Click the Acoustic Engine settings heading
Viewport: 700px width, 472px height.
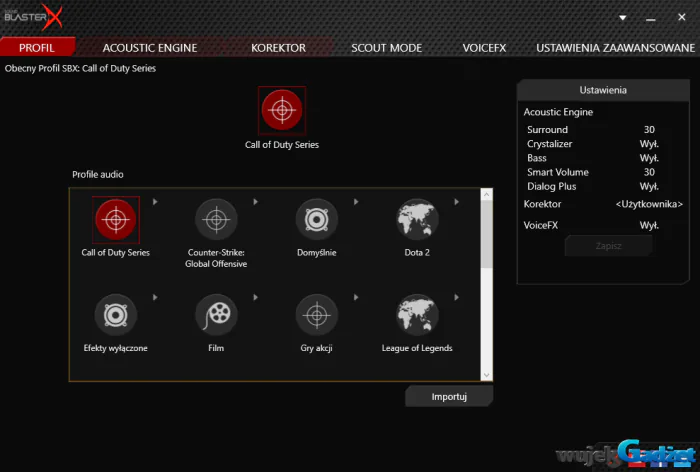558,112
